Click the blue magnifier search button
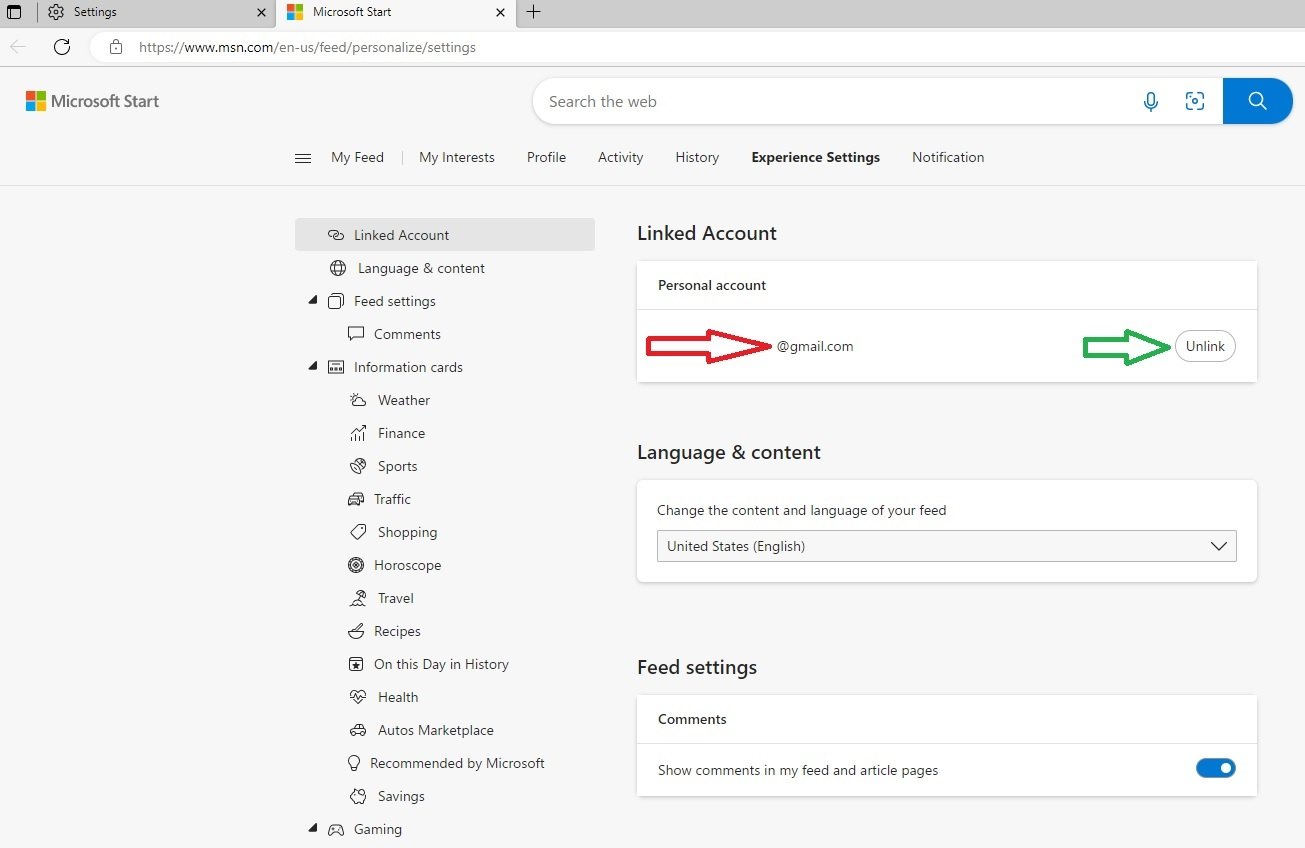The height and width of the screenshot is (848, 1305). click(x=1258, y=101)
